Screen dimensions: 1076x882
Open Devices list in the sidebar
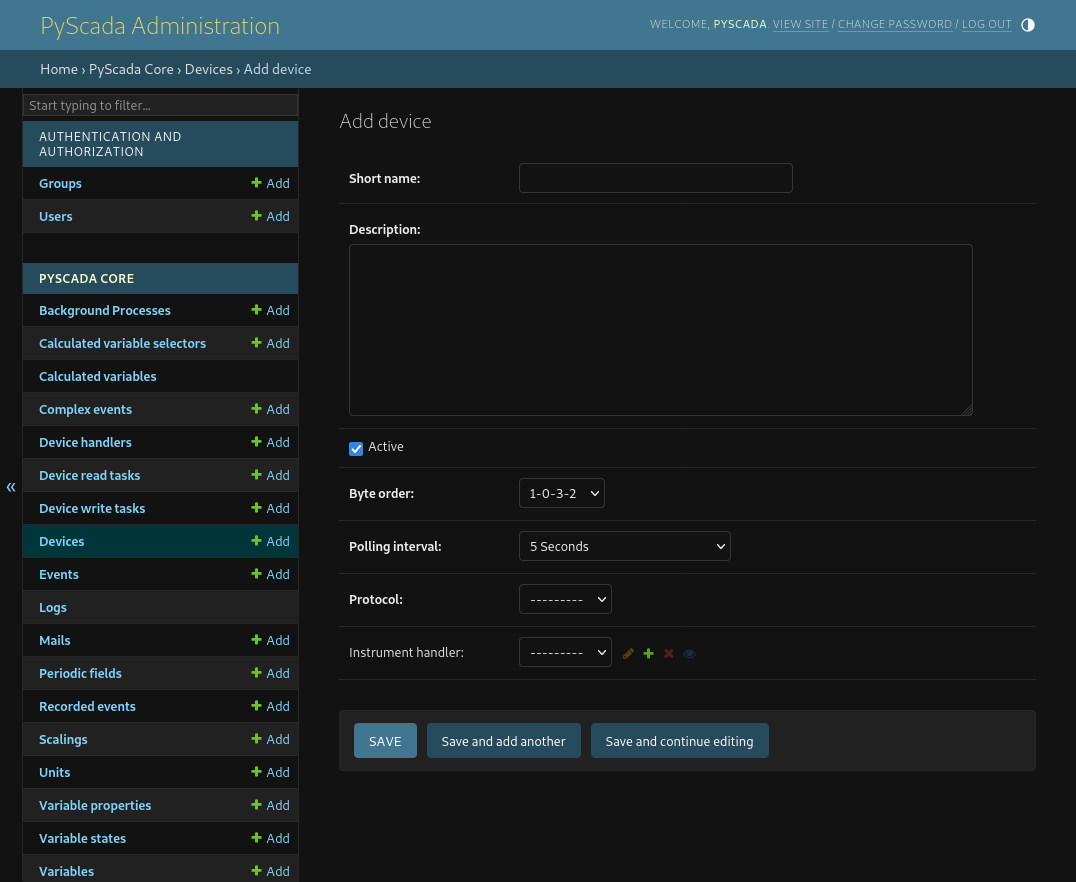point(62,541)
